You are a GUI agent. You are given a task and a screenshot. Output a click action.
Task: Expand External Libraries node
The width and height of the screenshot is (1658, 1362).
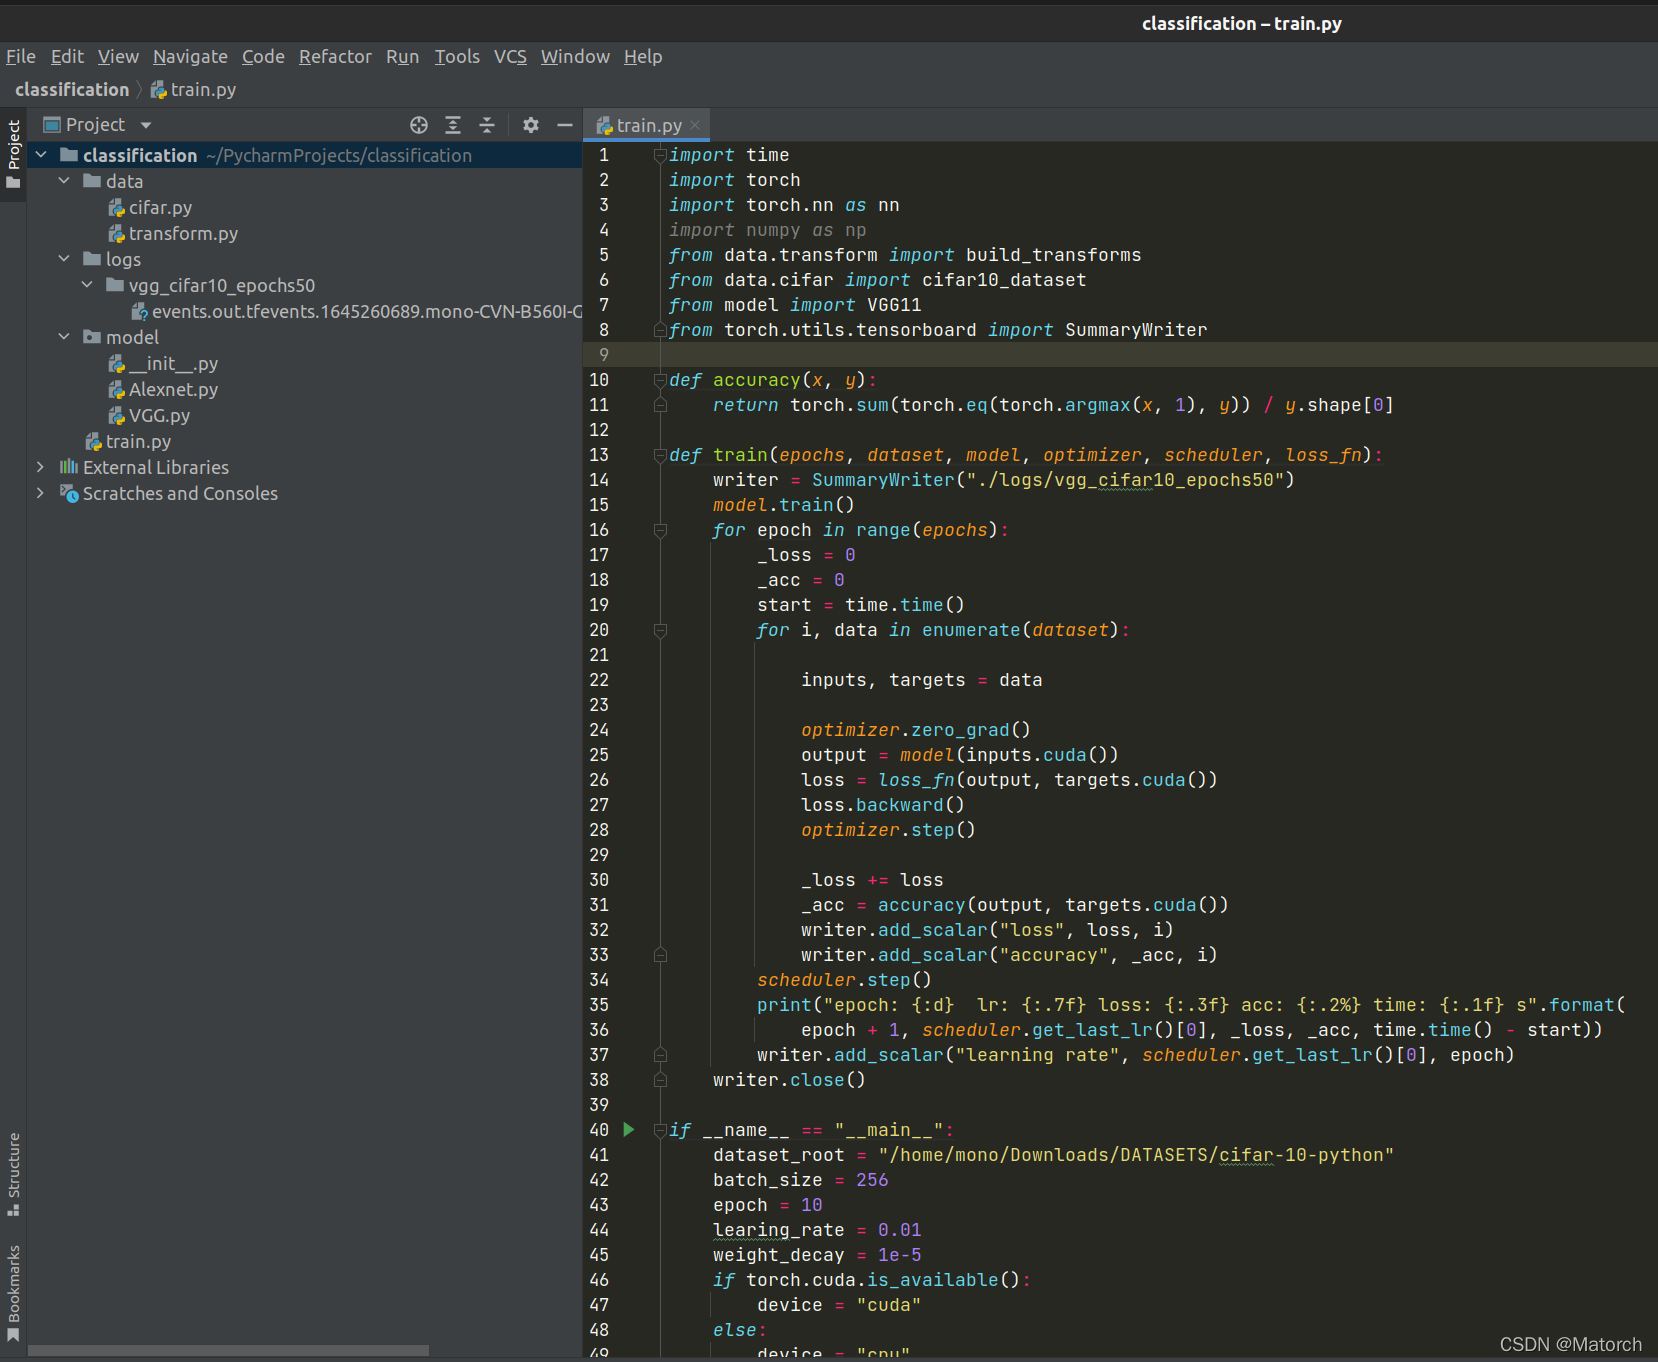point(40,467)
